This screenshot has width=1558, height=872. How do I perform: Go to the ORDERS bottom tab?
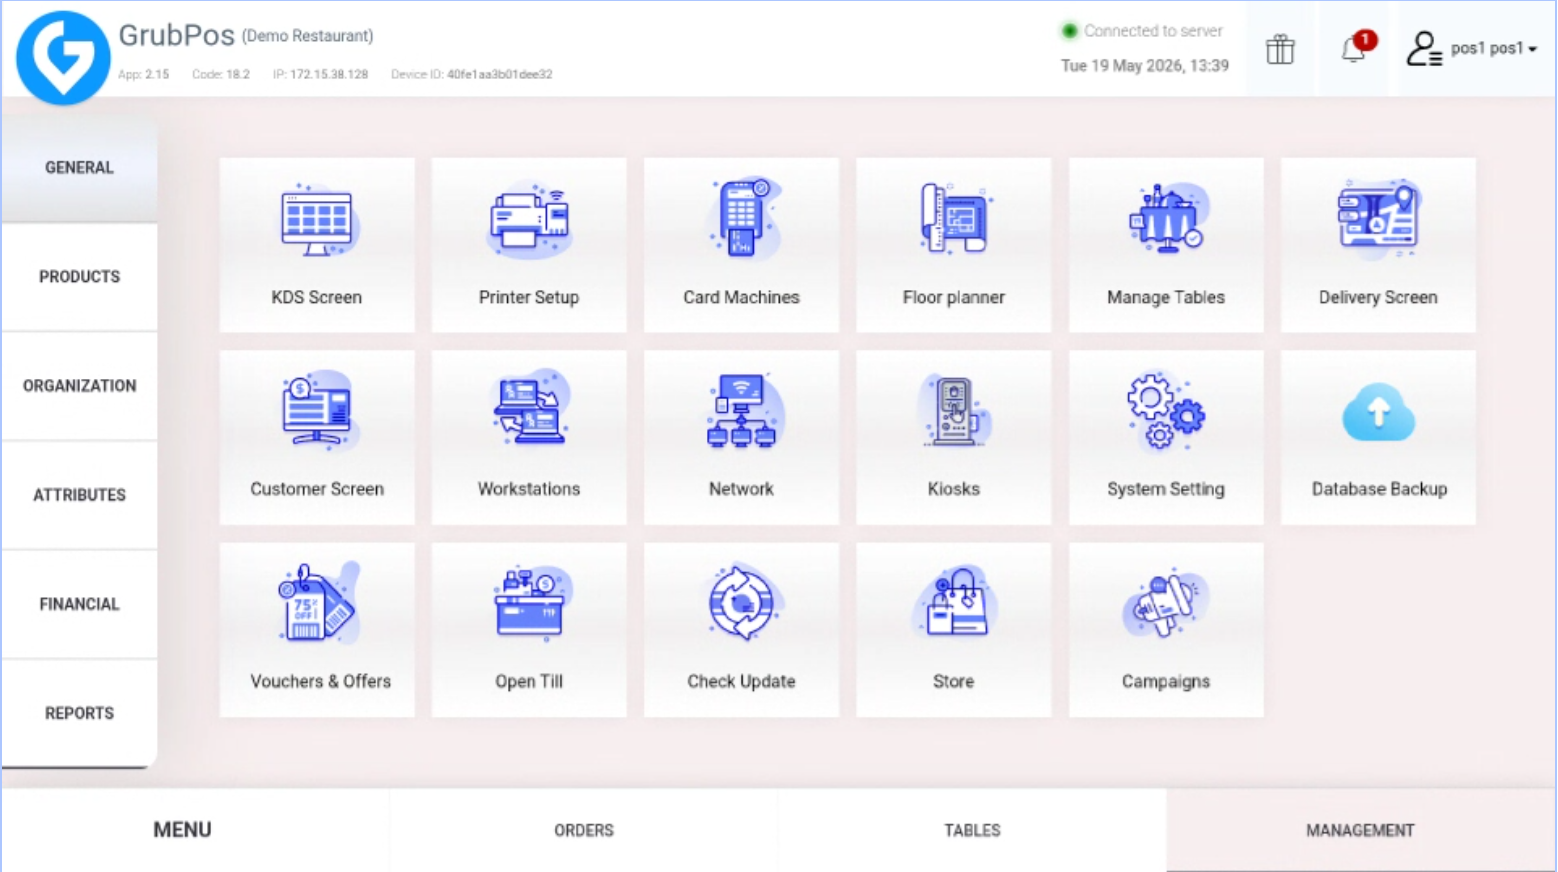point(584,830)
